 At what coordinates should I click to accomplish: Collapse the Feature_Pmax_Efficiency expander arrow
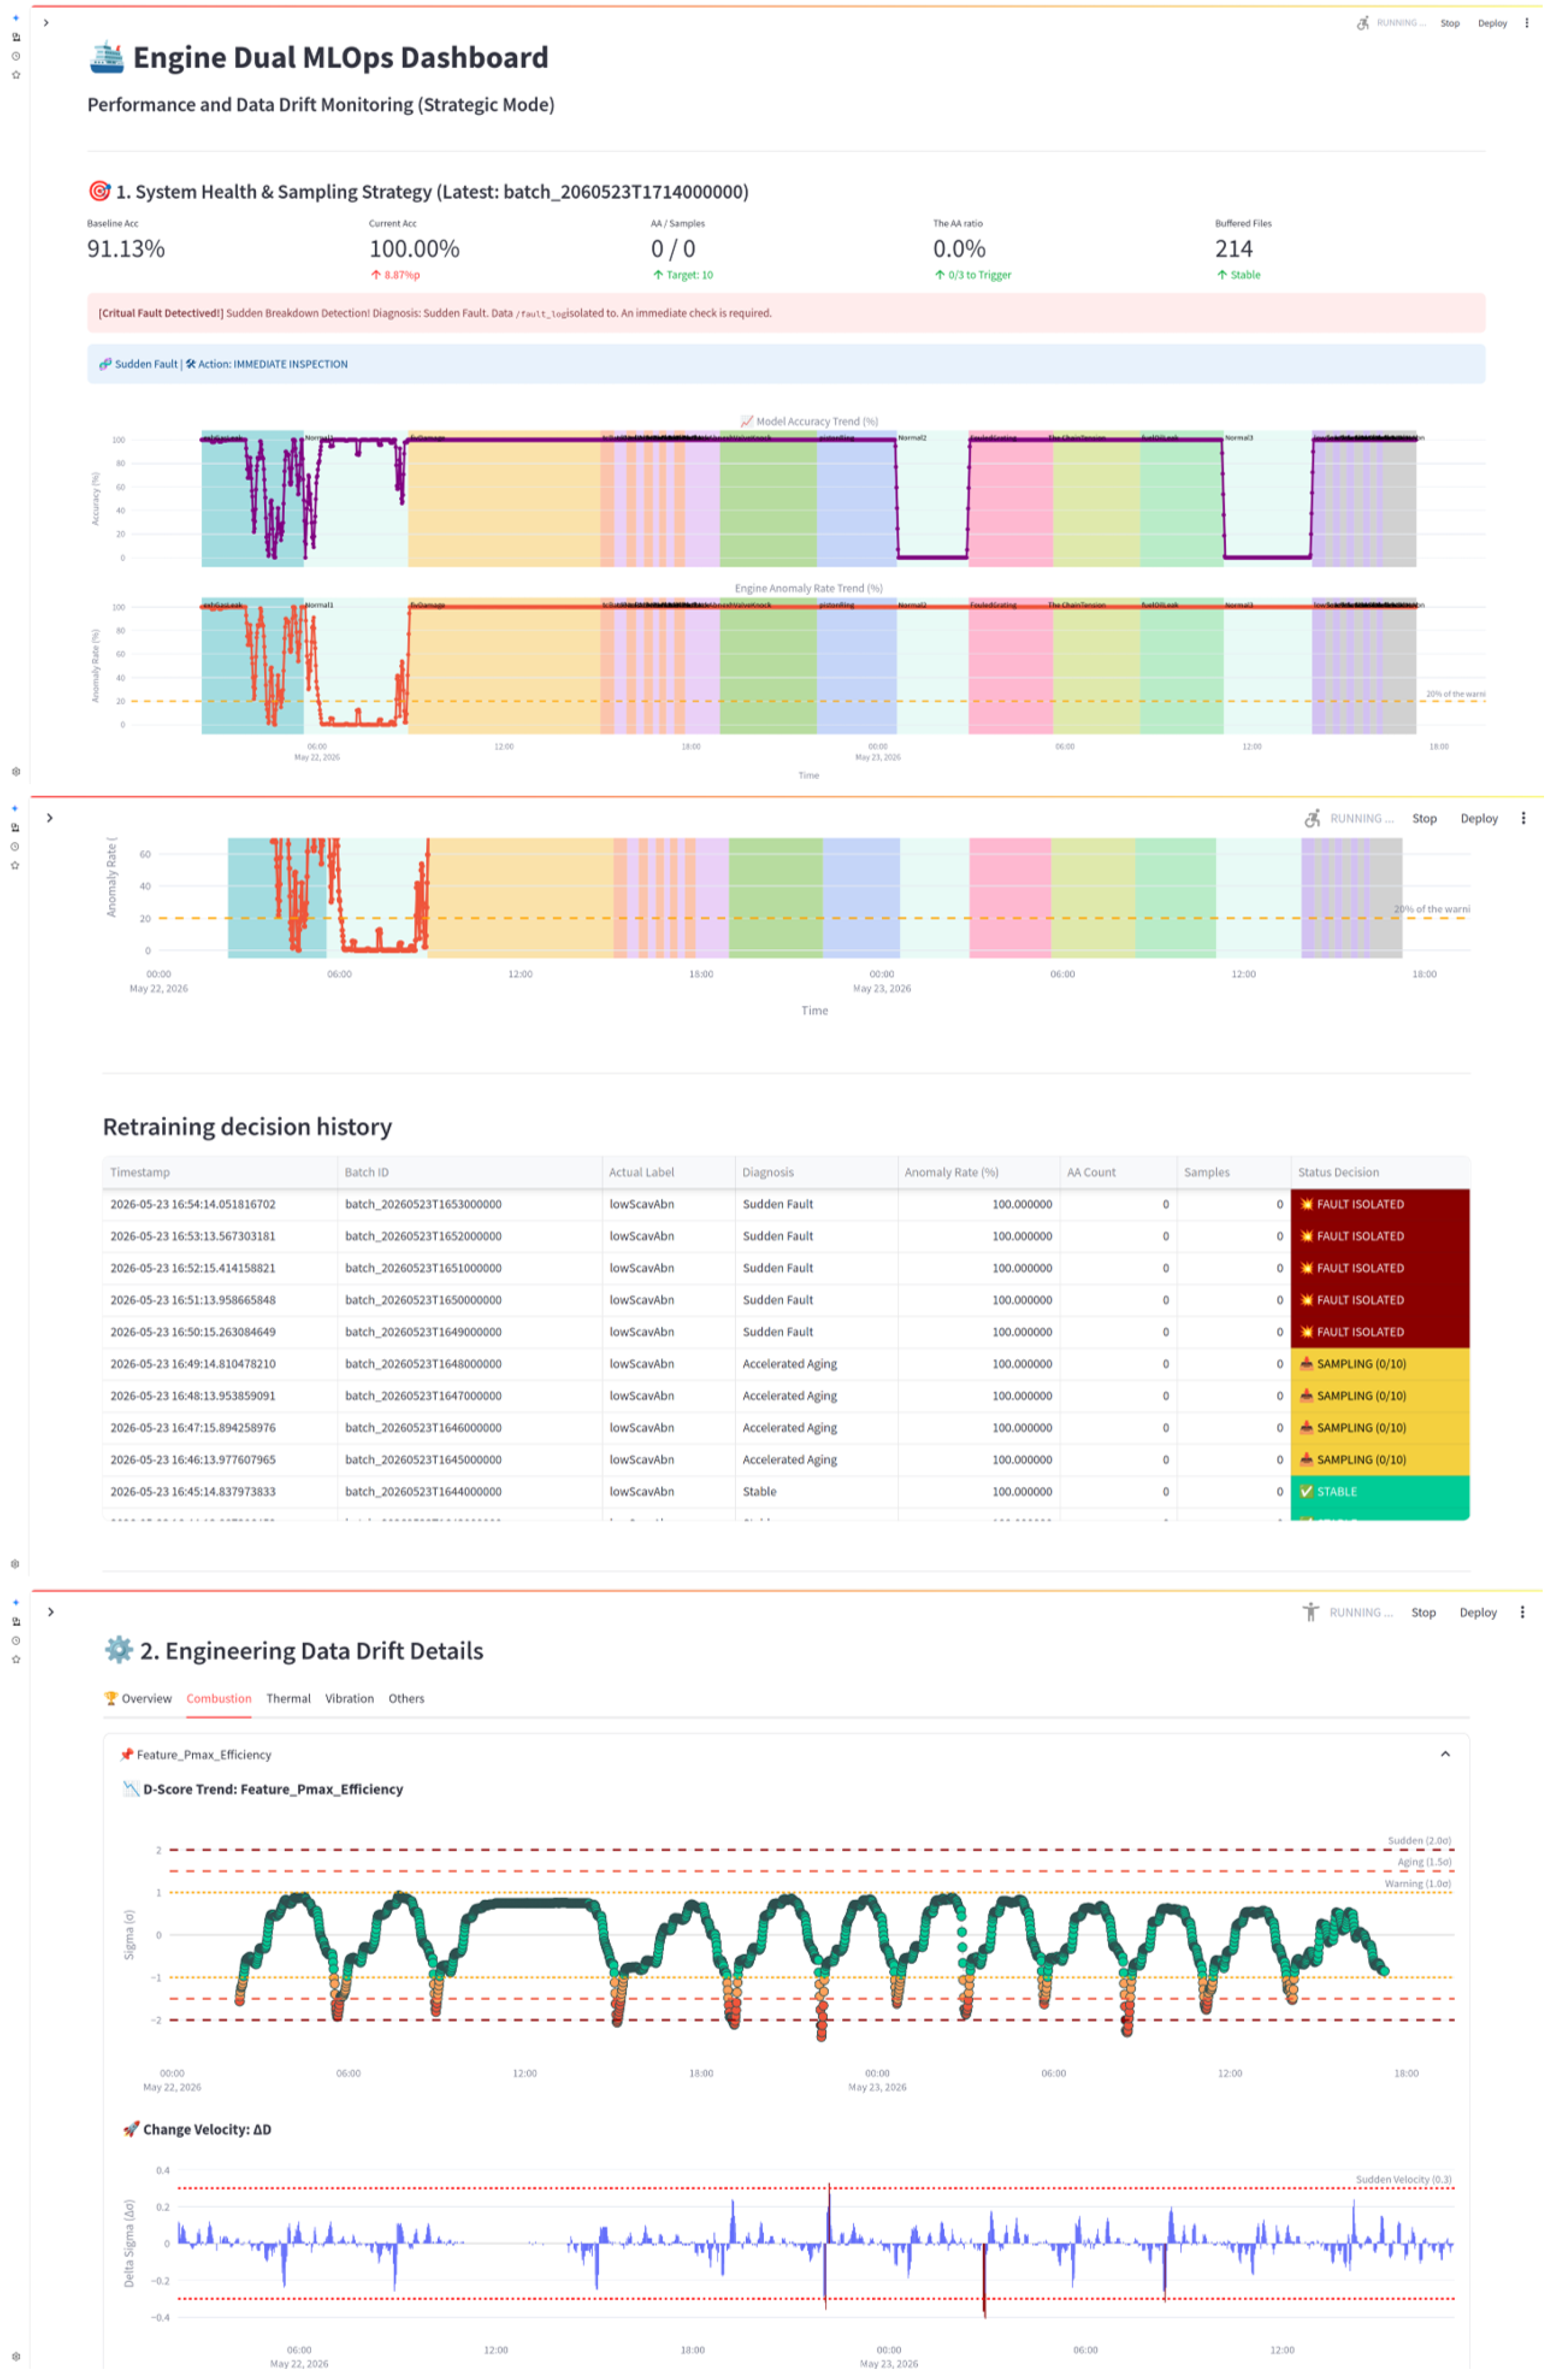coord(1446,1755)
